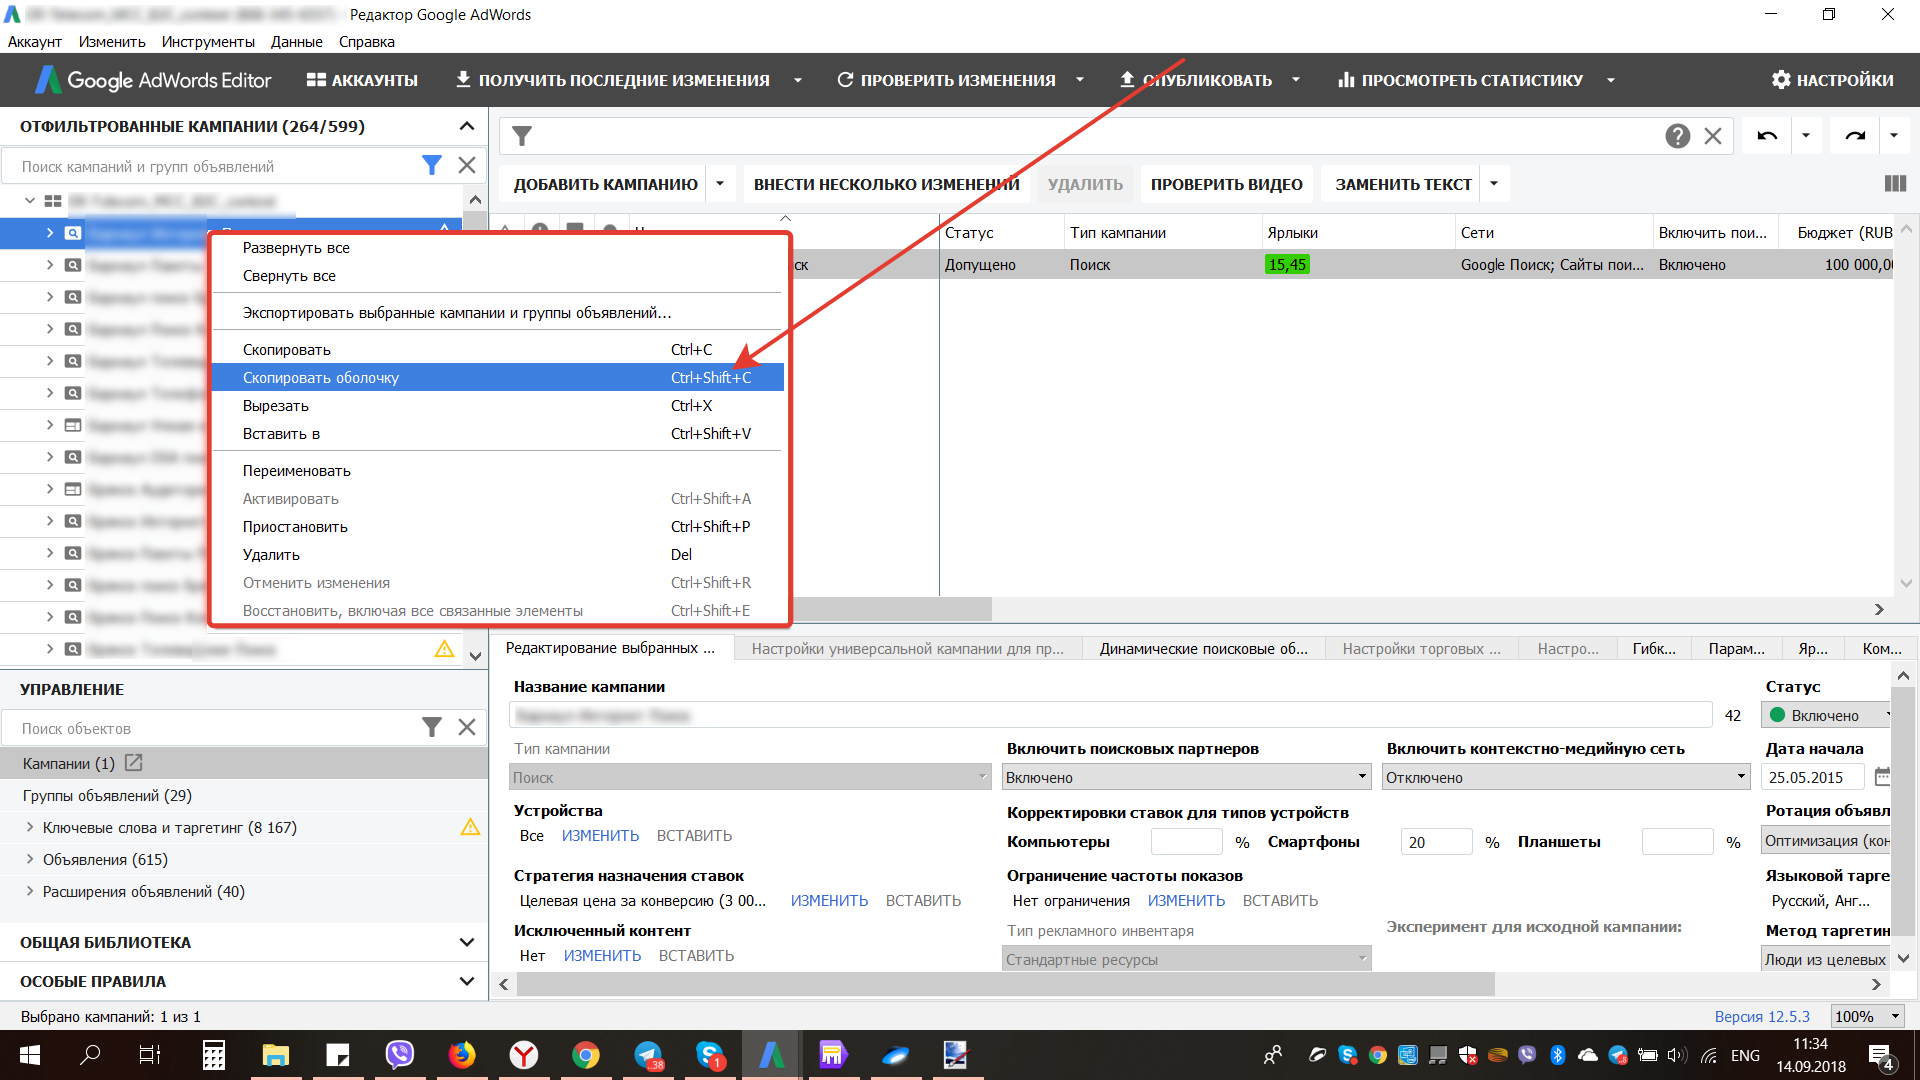Clear the main filter with X icon
The width and height of the screenshot is (1920, 1080).
[x=1713, y=136]
